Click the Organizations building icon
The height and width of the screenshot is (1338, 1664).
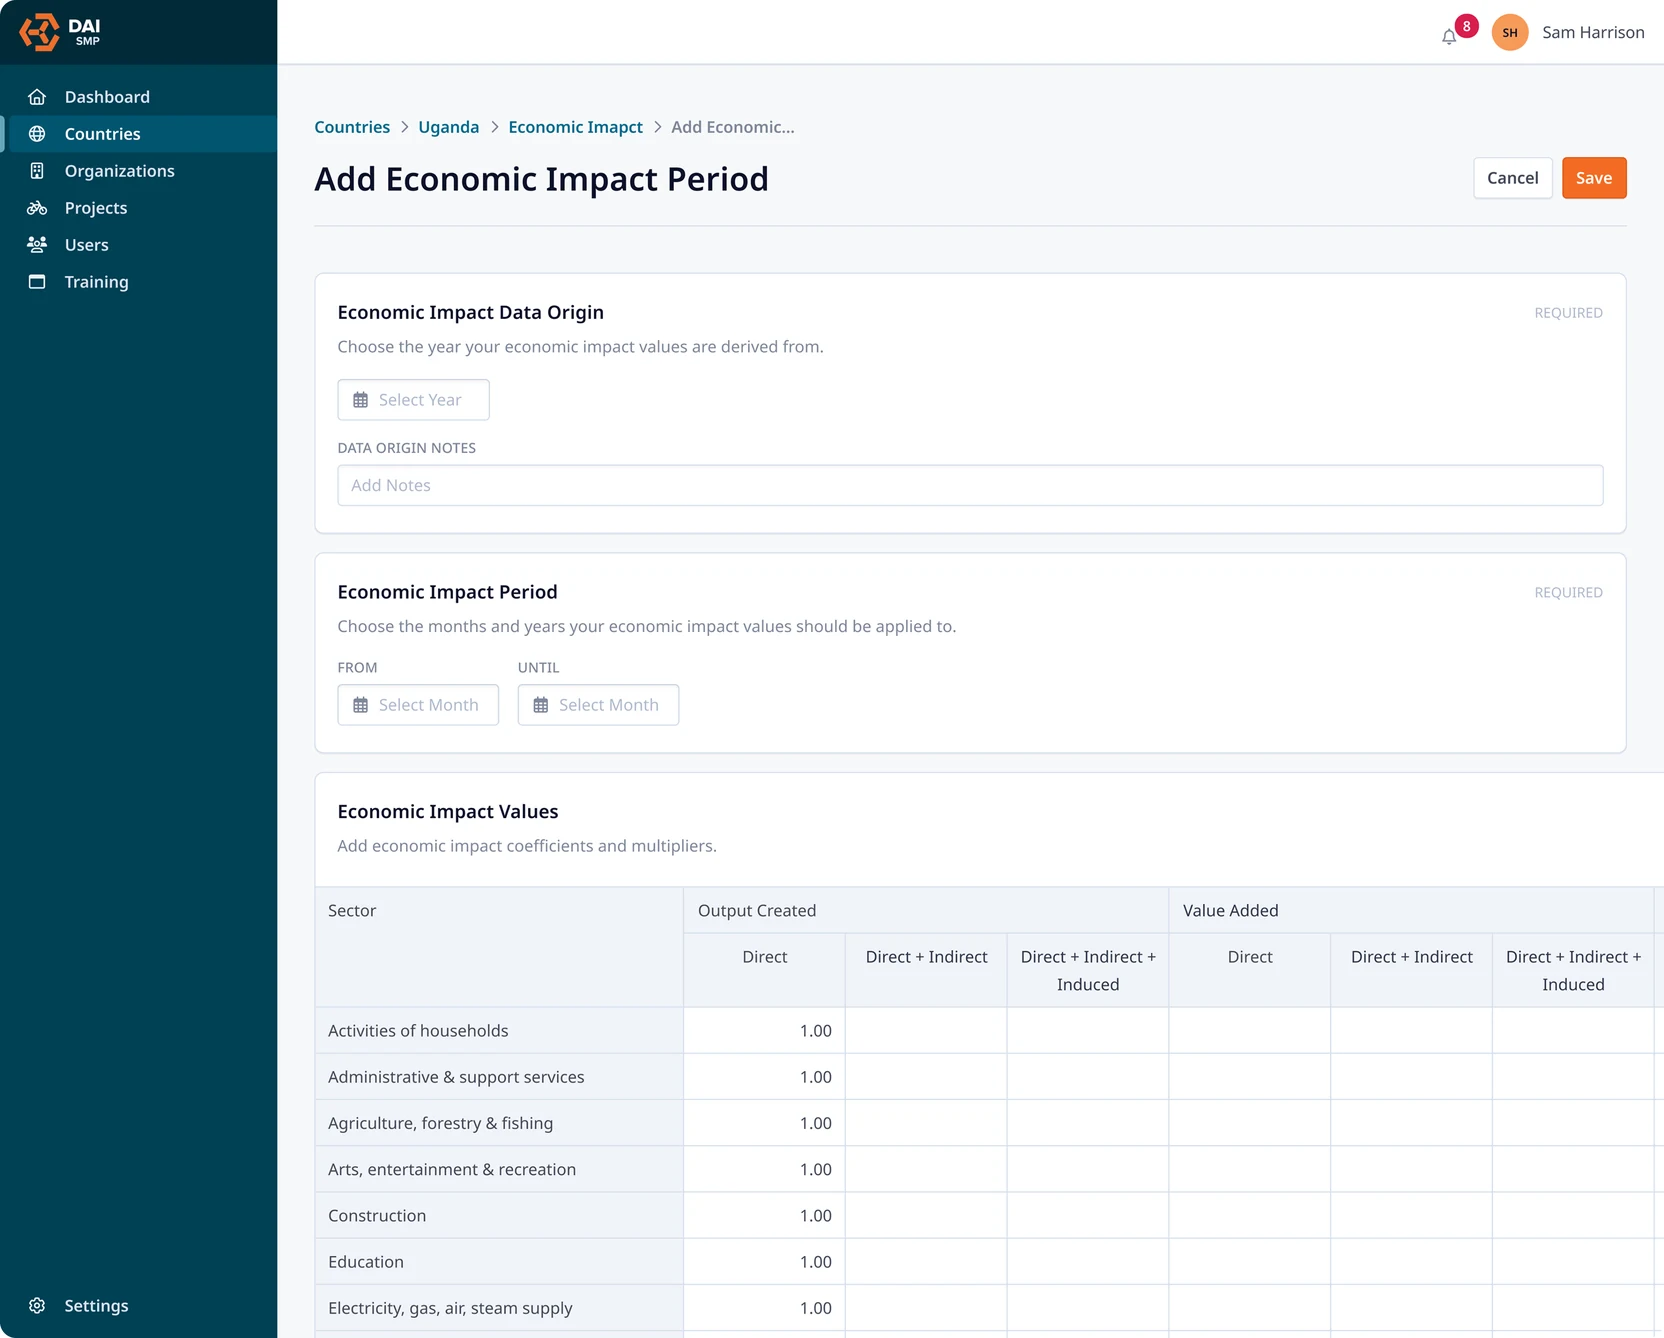point(37,171)
